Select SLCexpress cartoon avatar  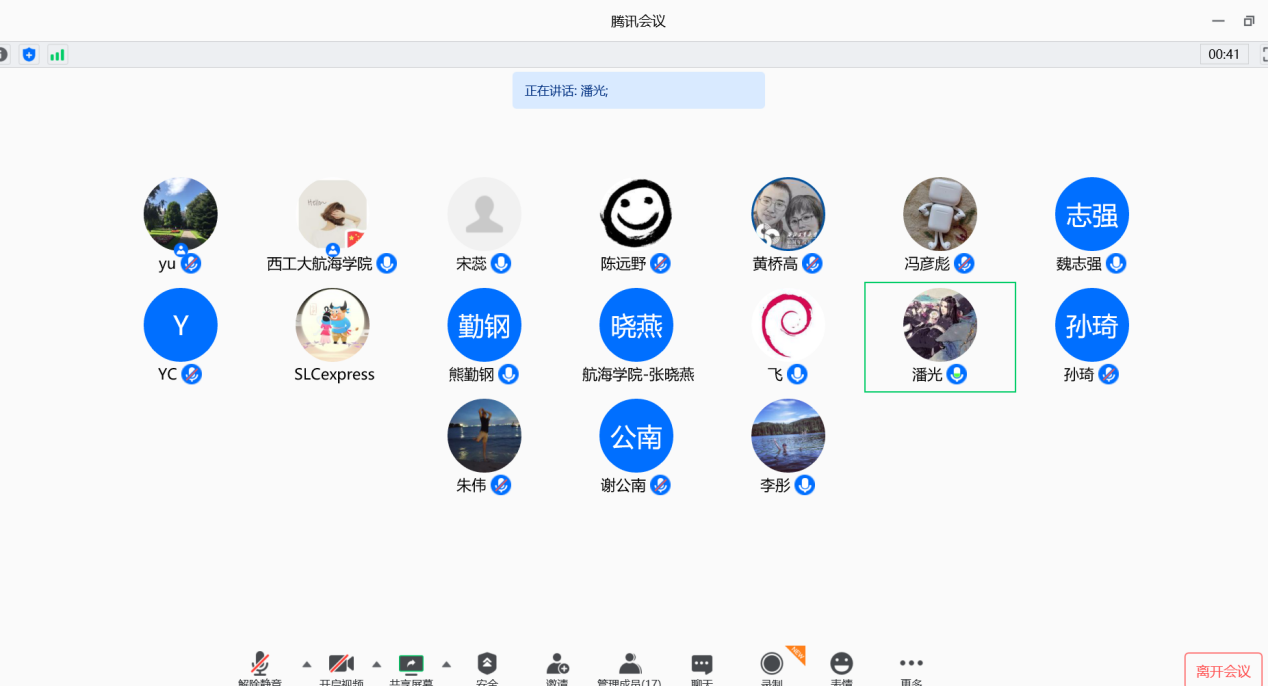333,325
